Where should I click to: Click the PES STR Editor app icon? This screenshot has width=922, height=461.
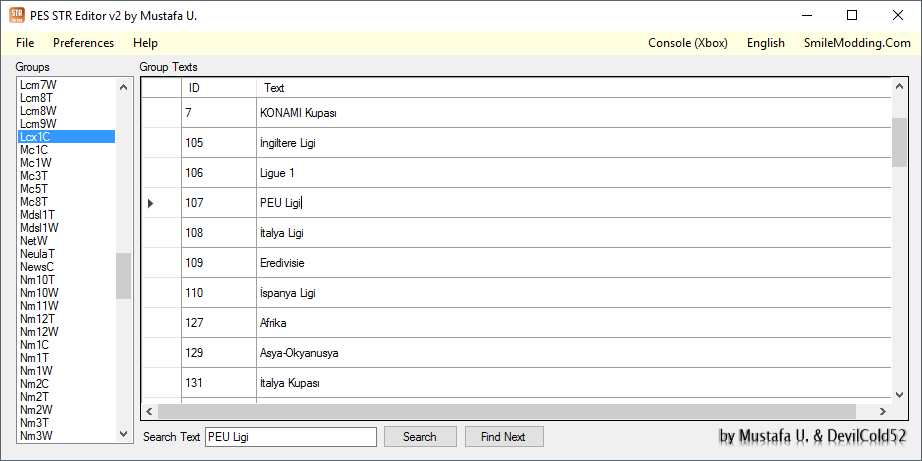[16, 16]
